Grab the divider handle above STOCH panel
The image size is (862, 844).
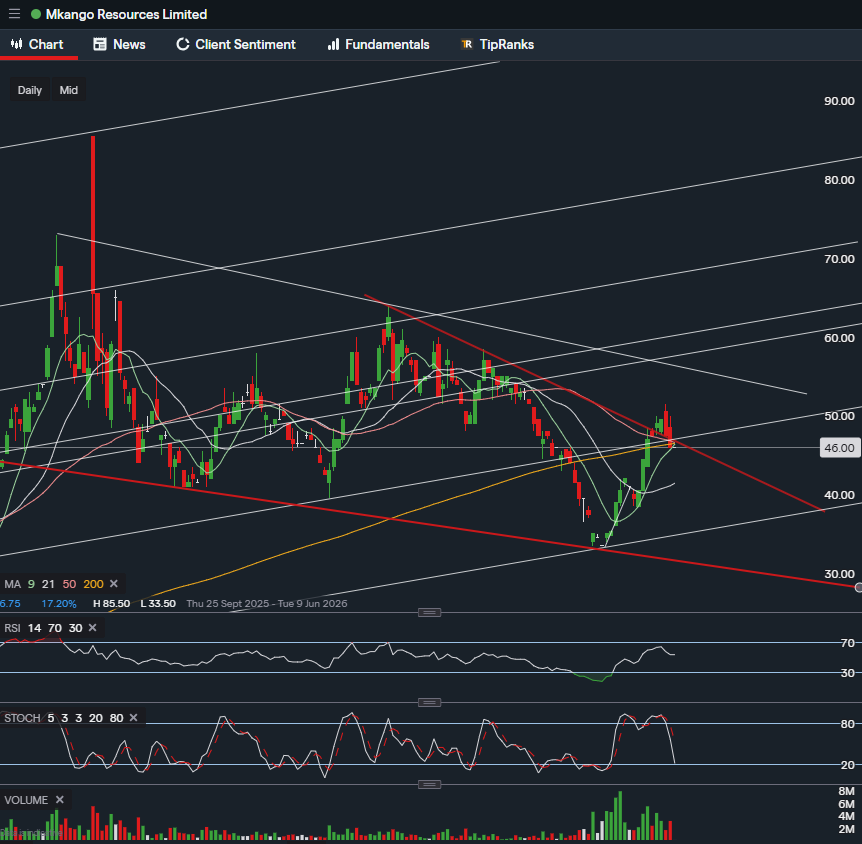pyautogui.click(x=429, y=702)
